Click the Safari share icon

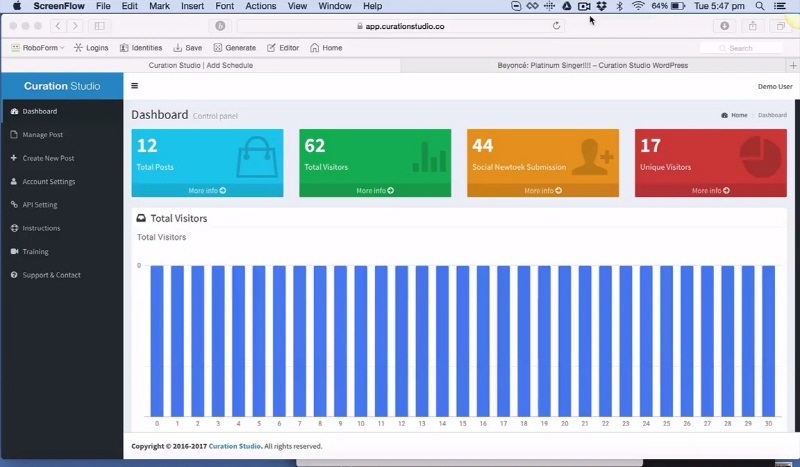[x=753, y=26]
